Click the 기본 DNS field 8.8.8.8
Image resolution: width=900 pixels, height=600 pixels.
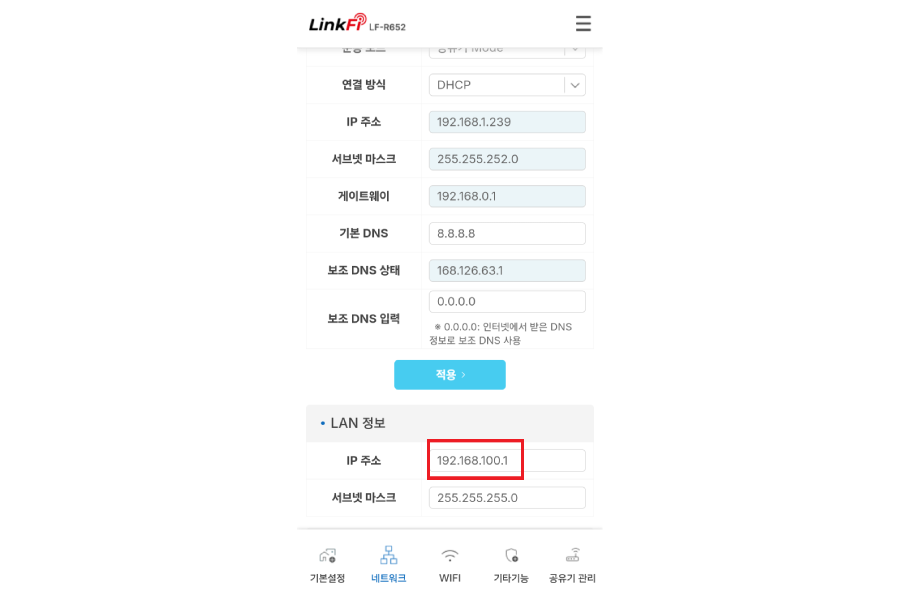tap(507, 234)
